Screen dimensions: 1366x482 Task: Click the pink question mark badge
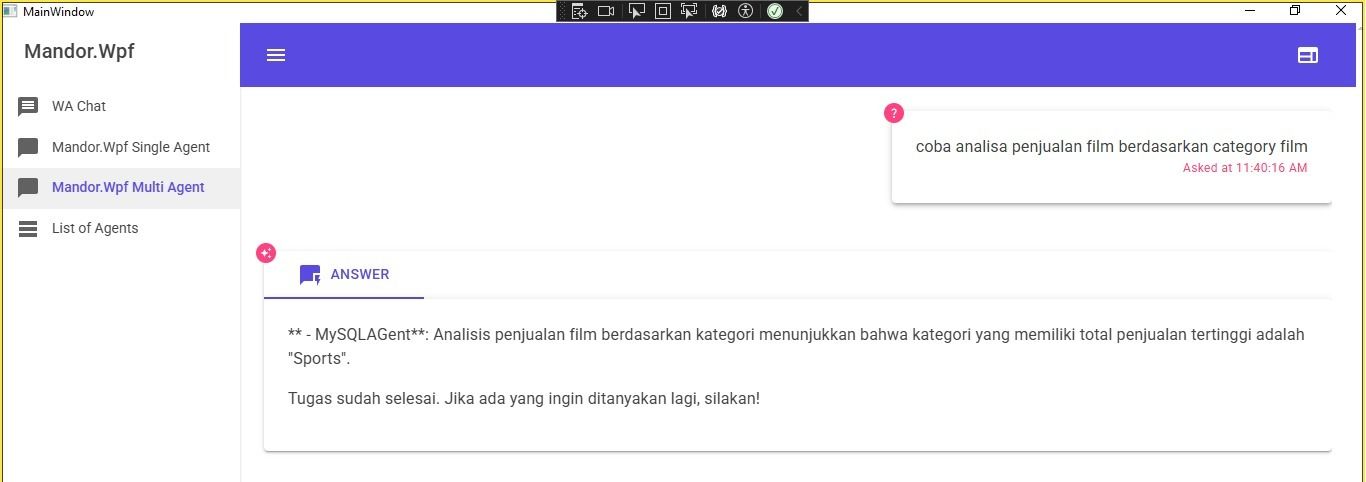pos(894,113)
